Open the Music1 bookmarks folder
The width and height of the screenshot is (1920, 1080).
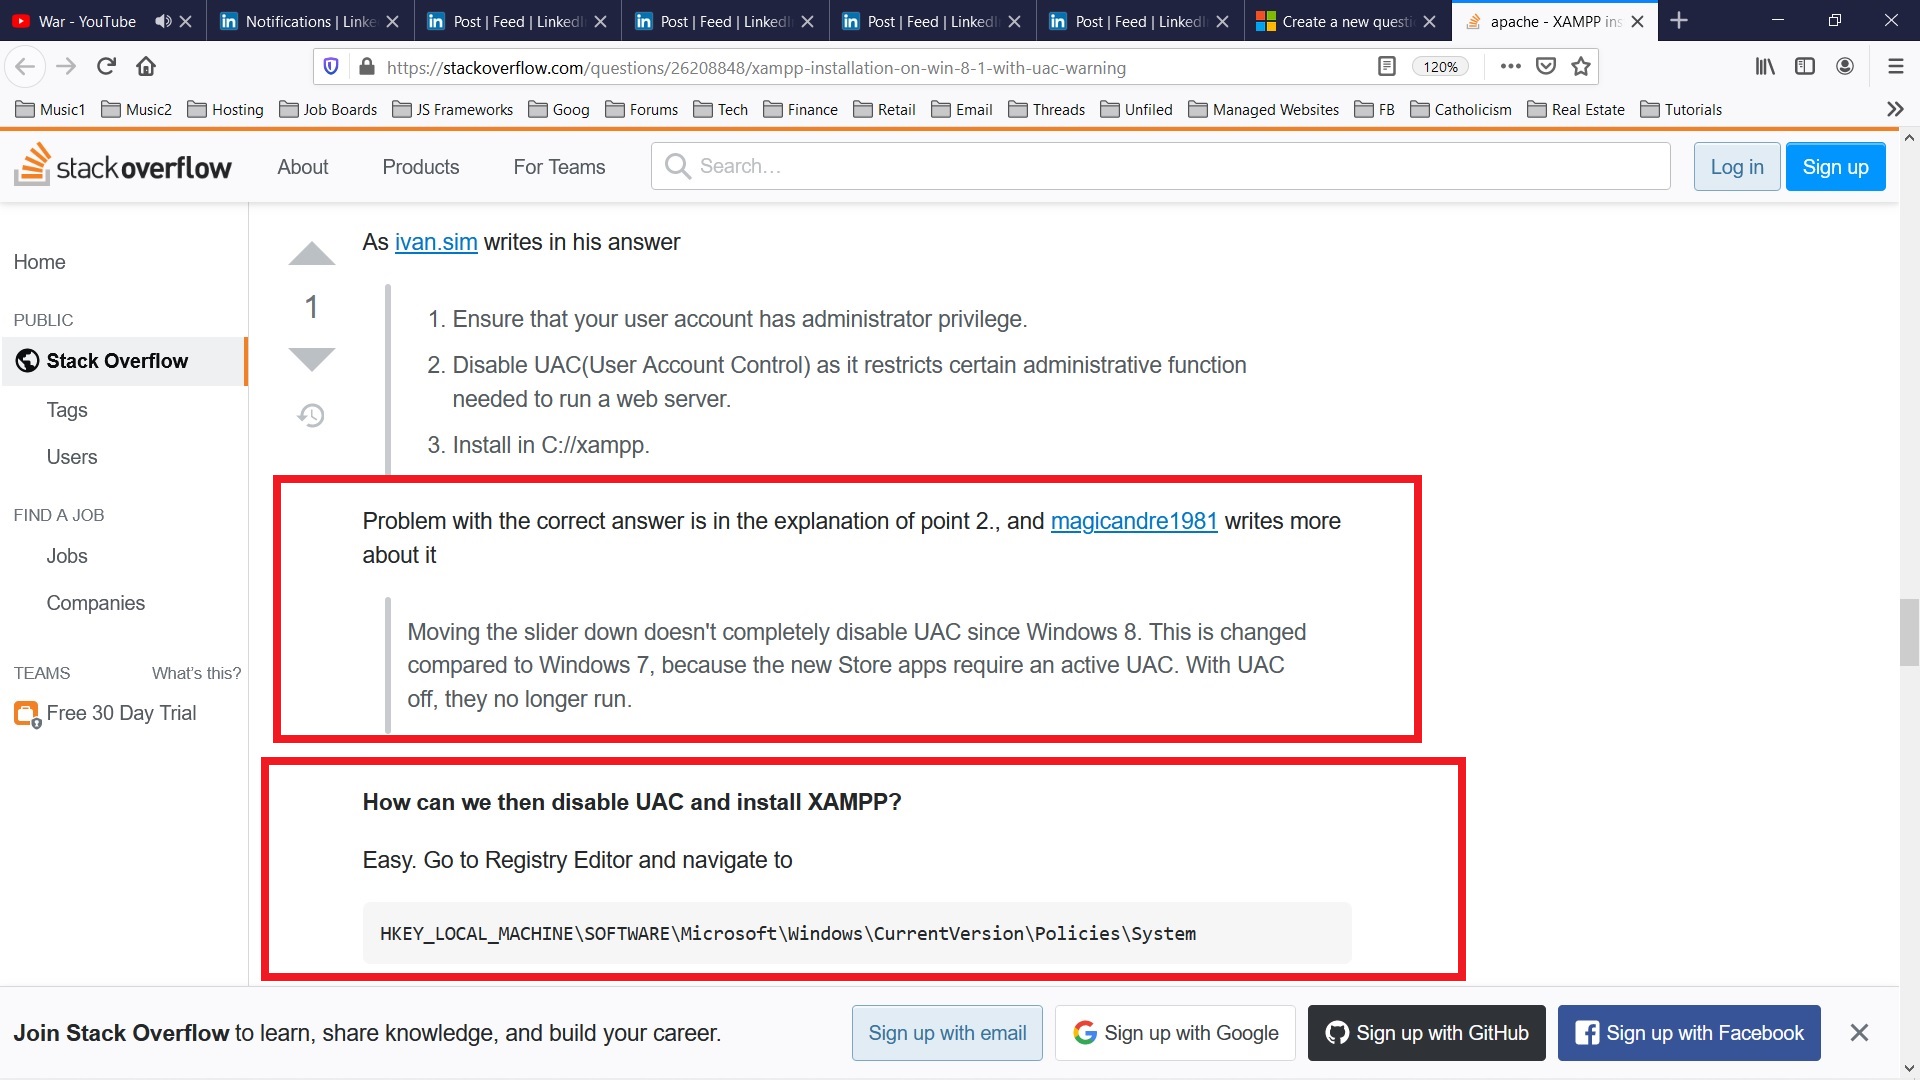point(51,109)
